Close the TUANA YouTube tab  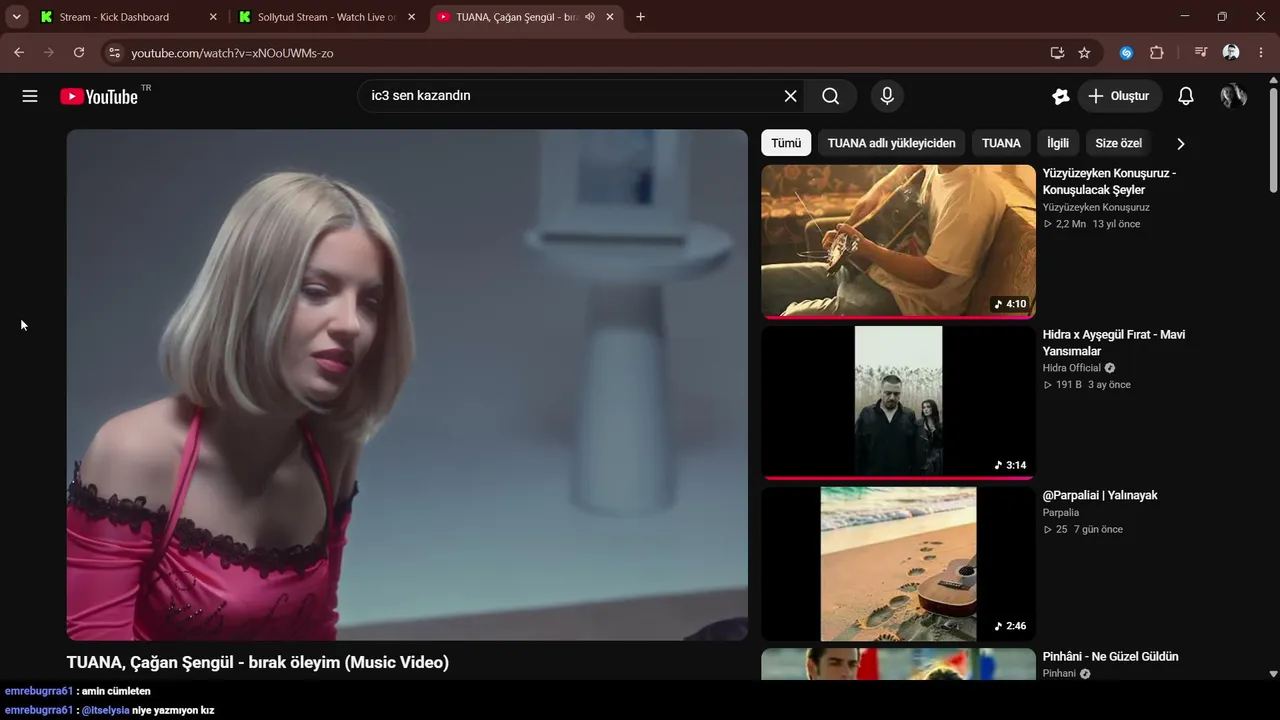[610, 17]
